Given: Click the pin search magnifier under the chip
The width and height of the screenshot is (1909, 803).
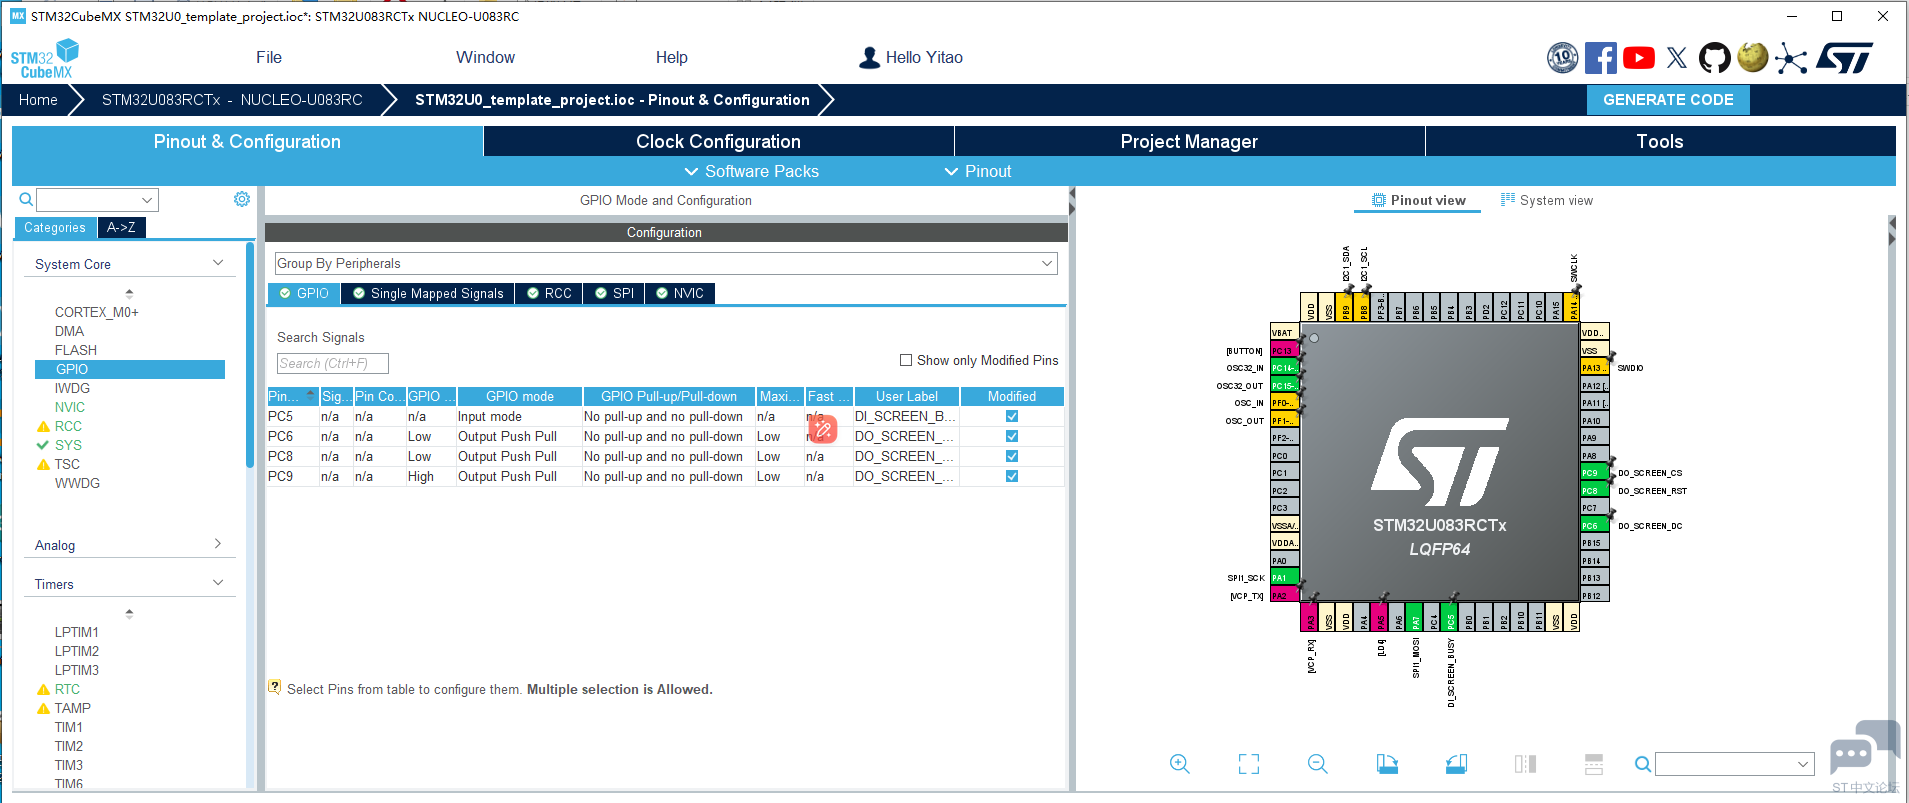Looking at the screenshot, I should [x=1642, y=764].
